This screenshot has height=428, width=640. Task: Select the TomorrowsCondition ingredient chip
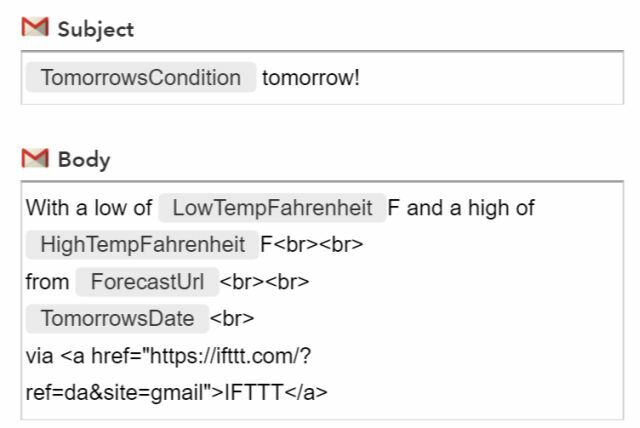point(141,77)
